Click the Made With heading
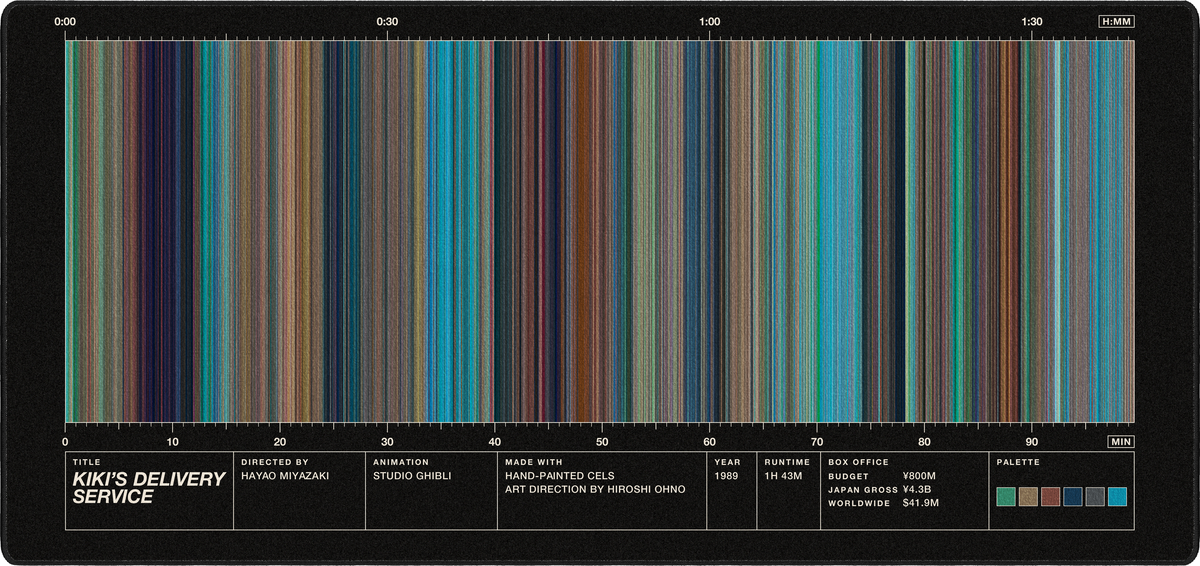Viewport: 1200px width, 566px height. pos(534,463)
